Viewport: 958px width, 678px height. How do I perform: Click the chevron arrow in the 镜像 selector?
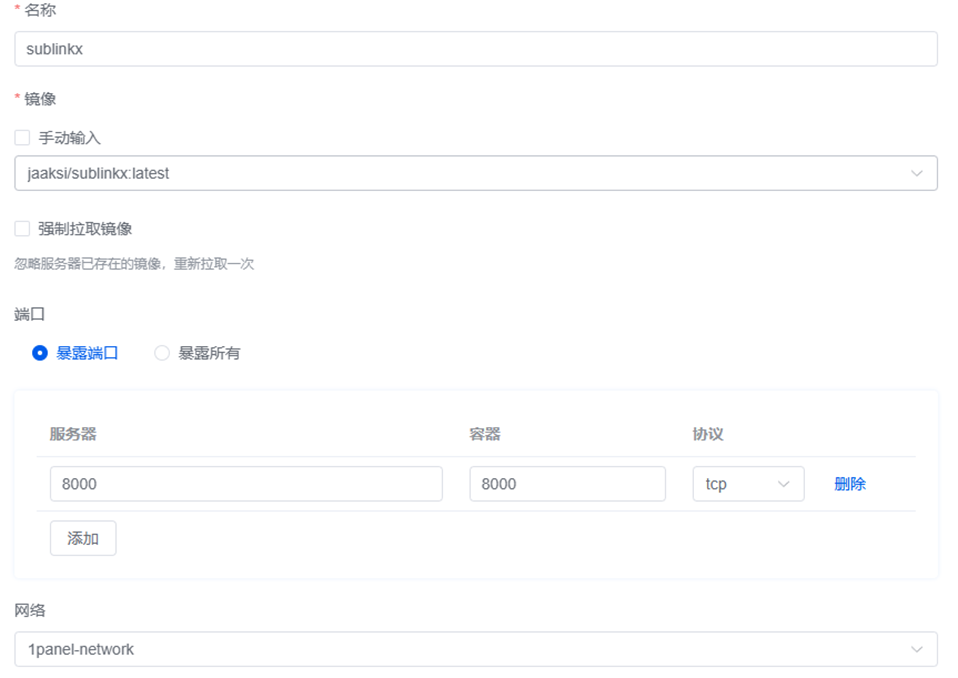[x=916, y=174]
